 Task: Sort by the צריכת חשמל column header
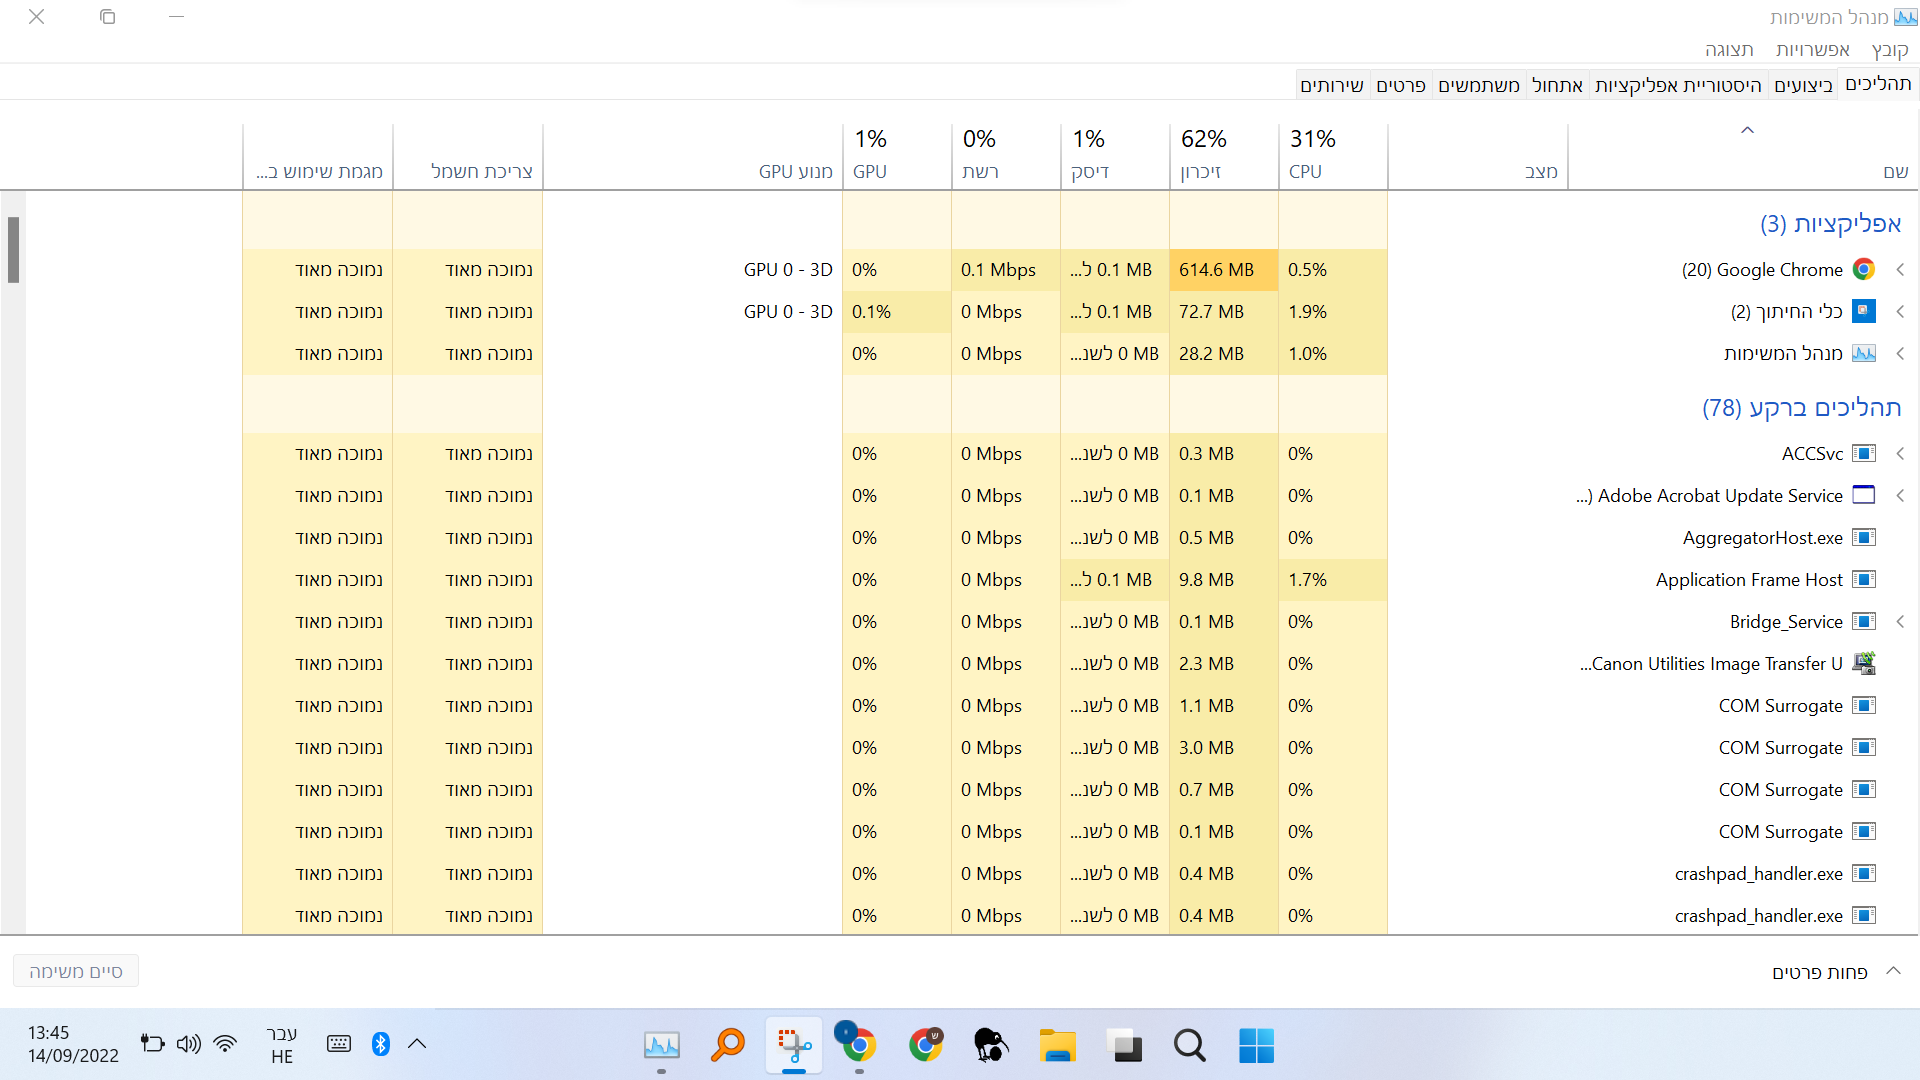468,156
